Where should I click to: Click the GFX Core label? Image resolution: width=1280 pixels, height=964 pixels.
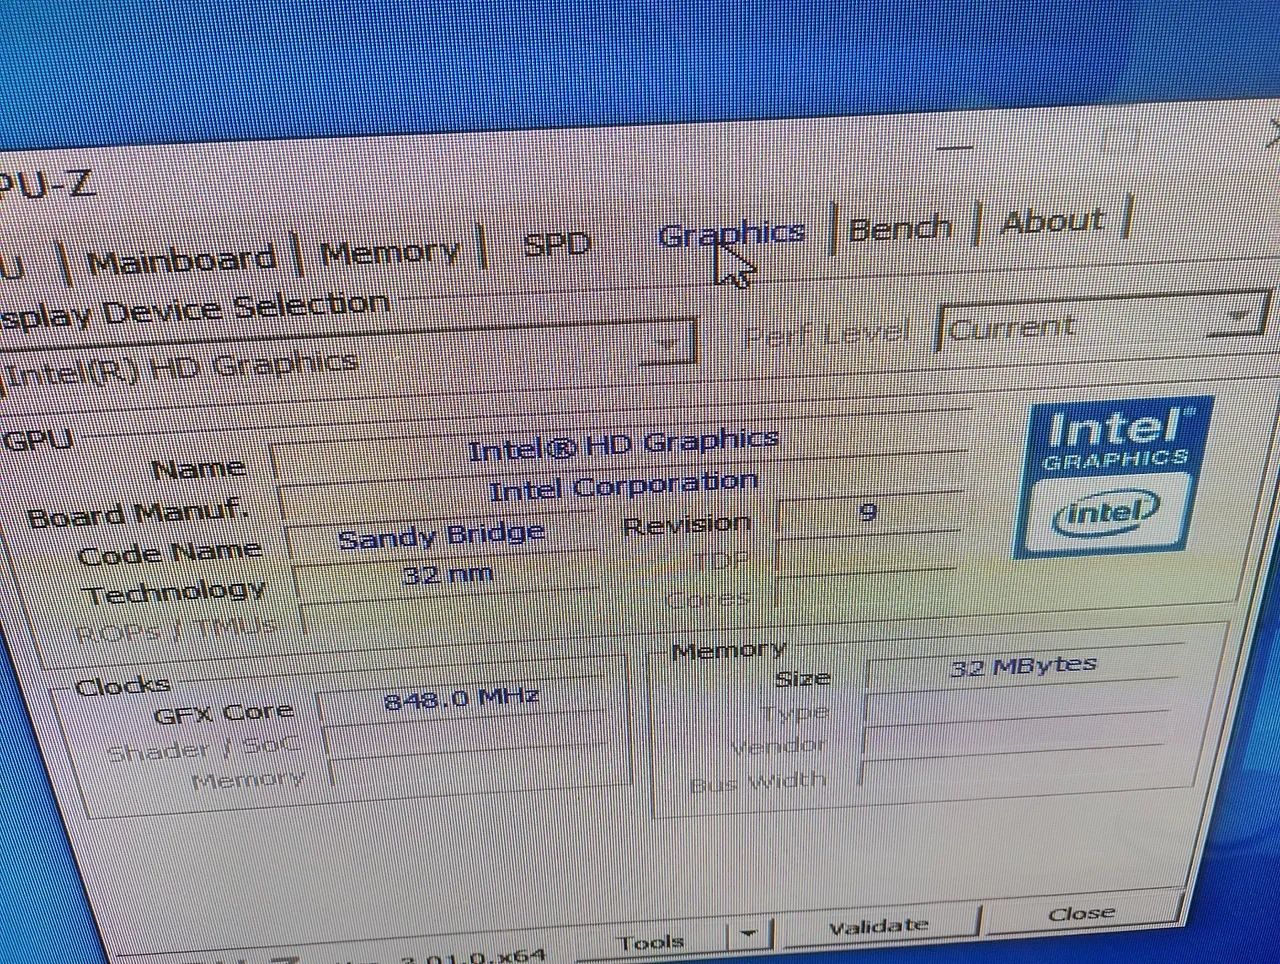coord(225,712)
